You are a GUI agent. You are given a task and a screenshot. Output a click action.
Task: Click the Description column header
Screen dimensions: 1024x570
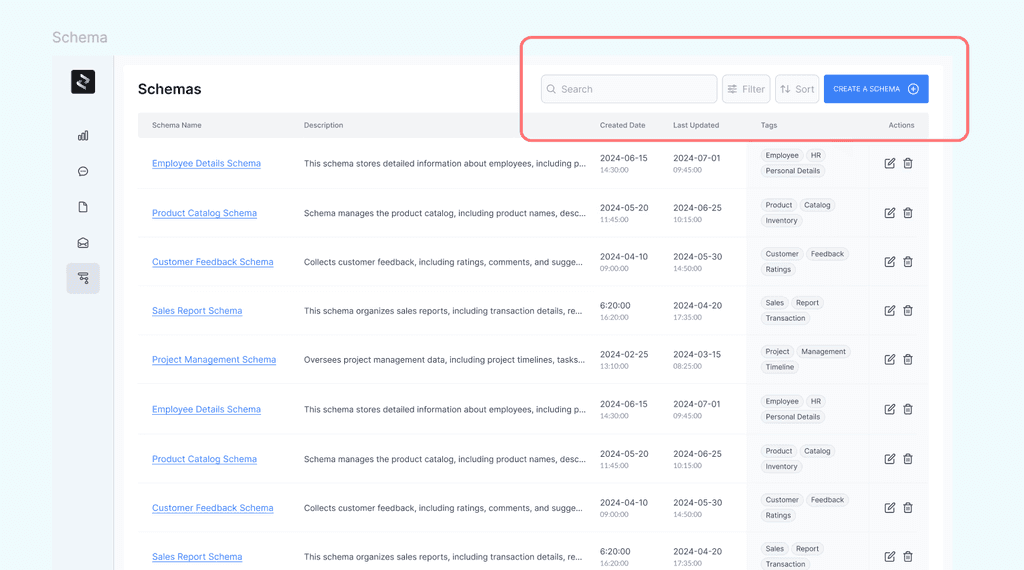pyautogui.click(x=323, y=125)
